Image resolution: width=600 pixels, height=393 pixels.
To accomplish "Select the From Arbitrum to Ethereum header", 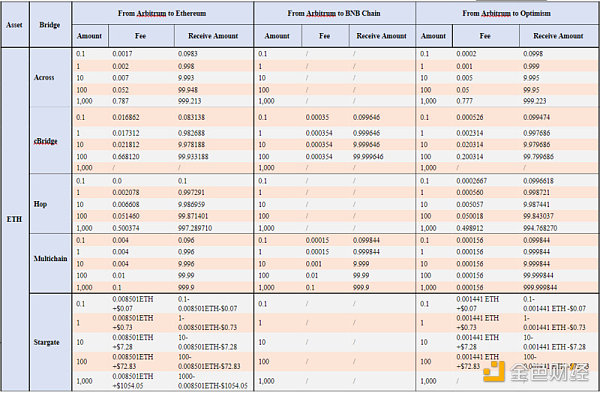I will (x=162, y=13).
